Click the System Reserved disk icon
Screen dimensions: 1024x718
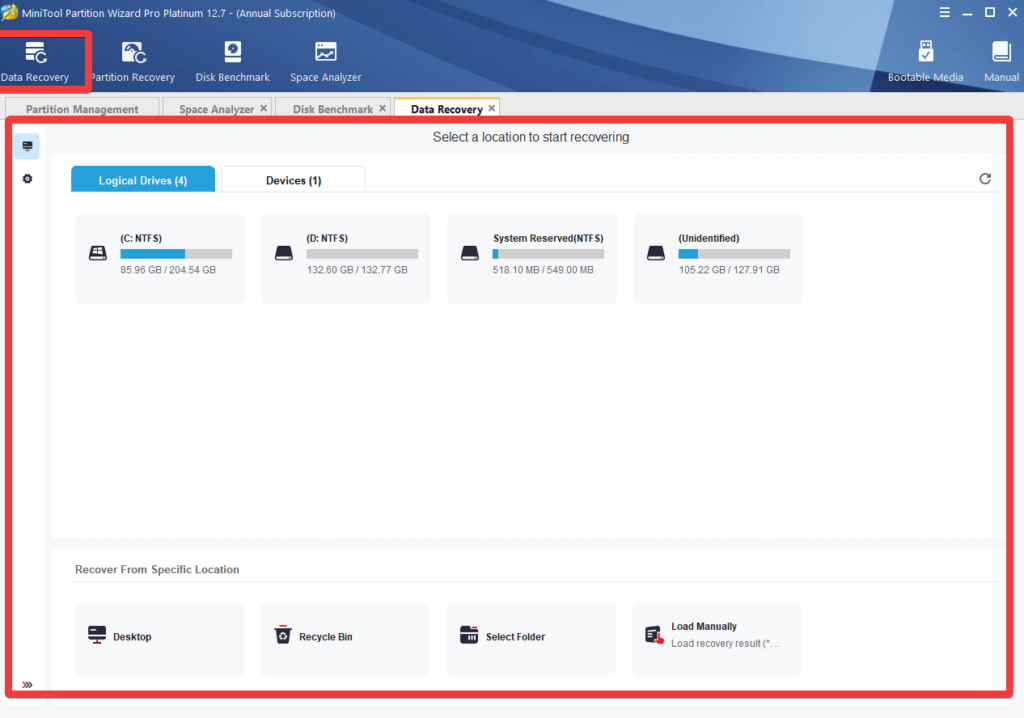470,253
